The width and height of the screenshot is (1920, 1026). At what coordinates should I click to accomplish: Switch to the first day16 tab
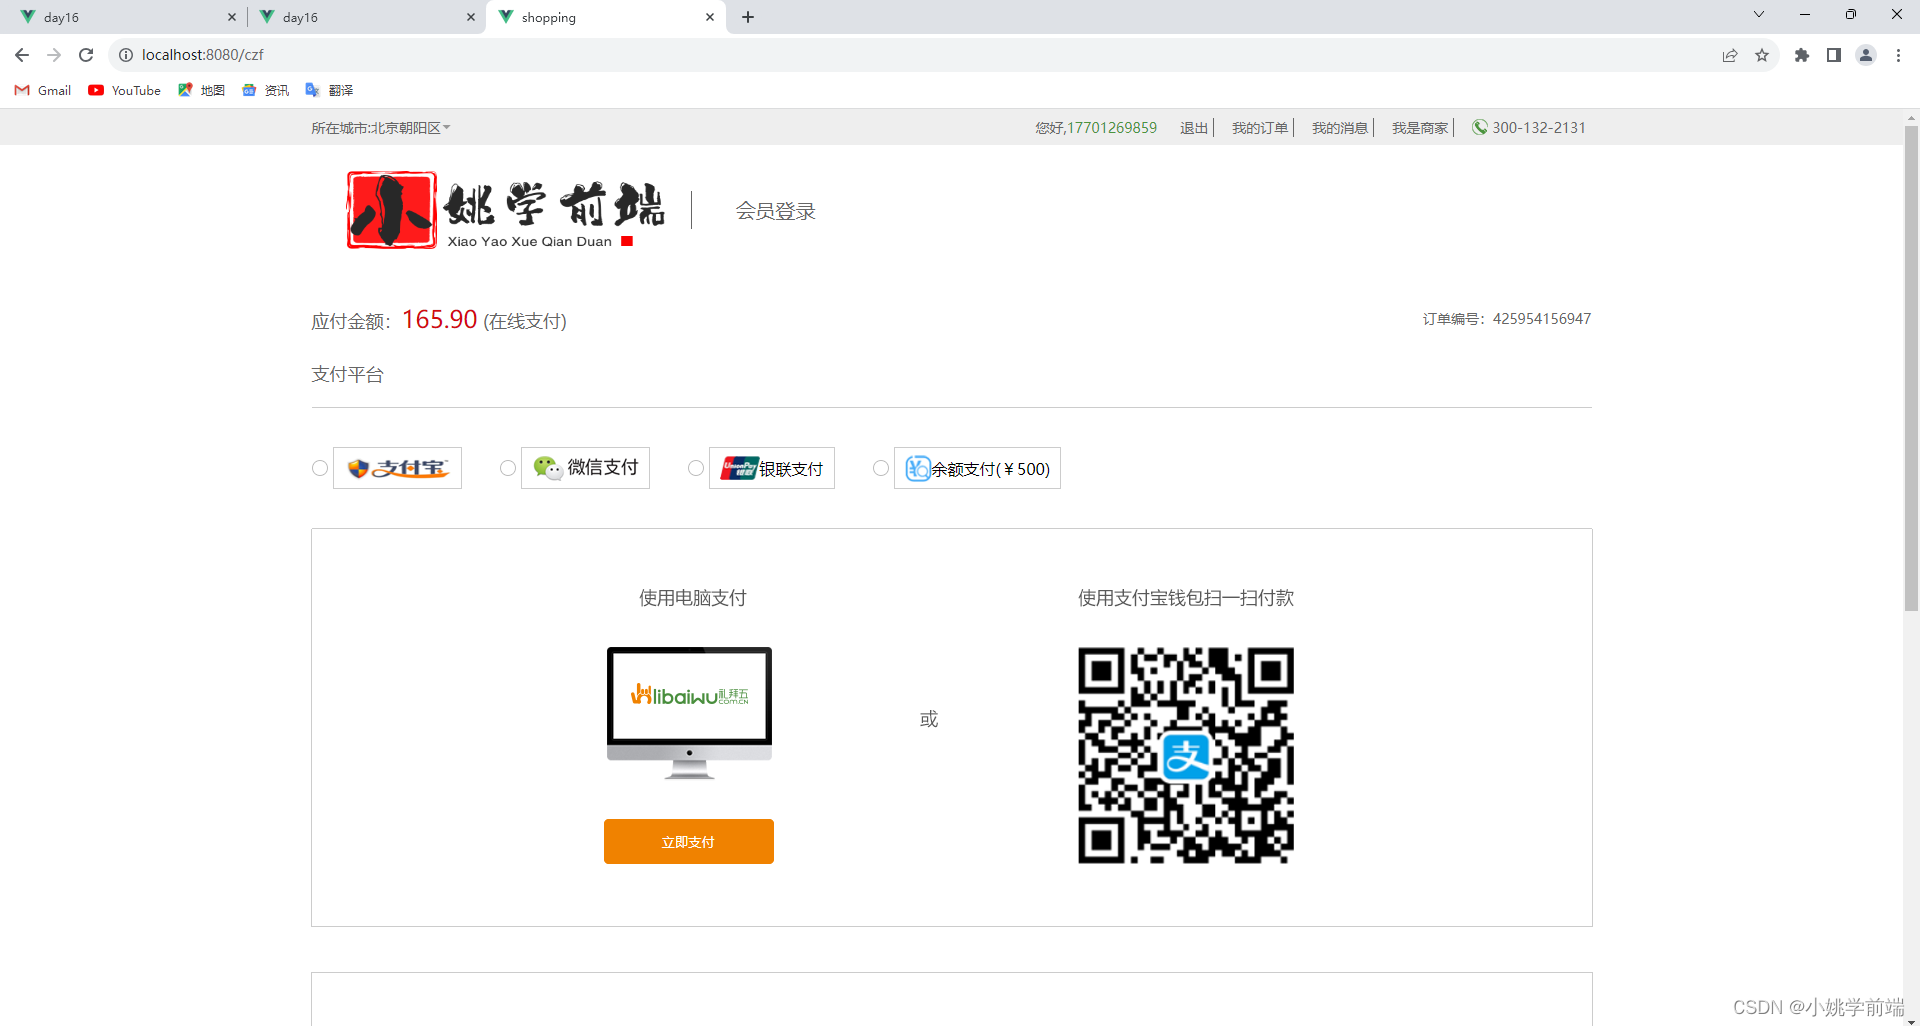coord(125,17)
